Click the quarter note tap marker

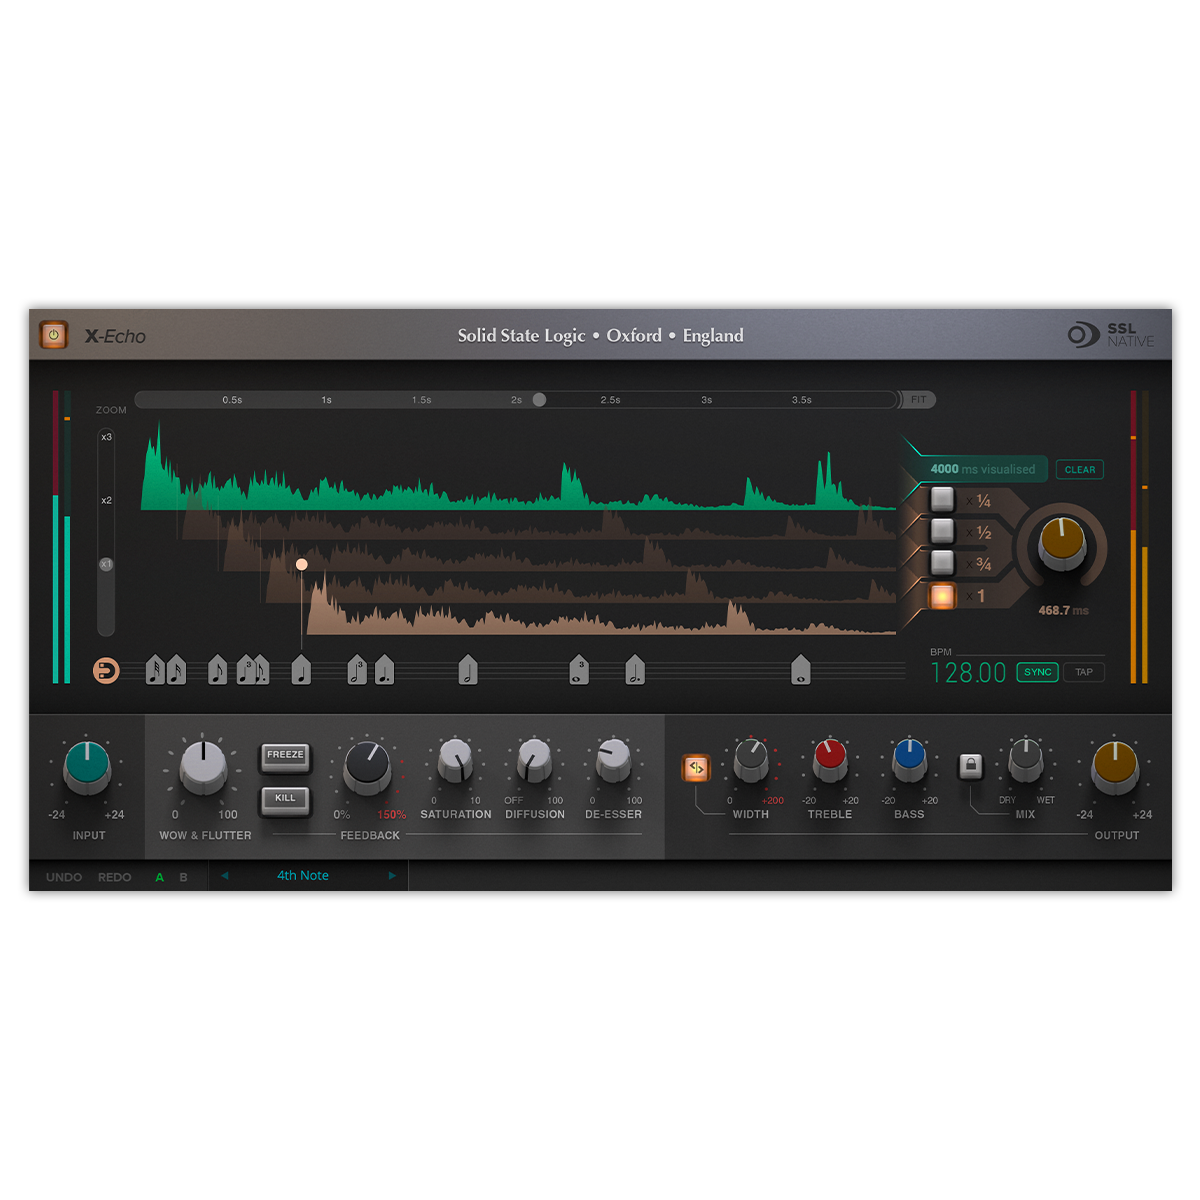click(x=300, y=670)
